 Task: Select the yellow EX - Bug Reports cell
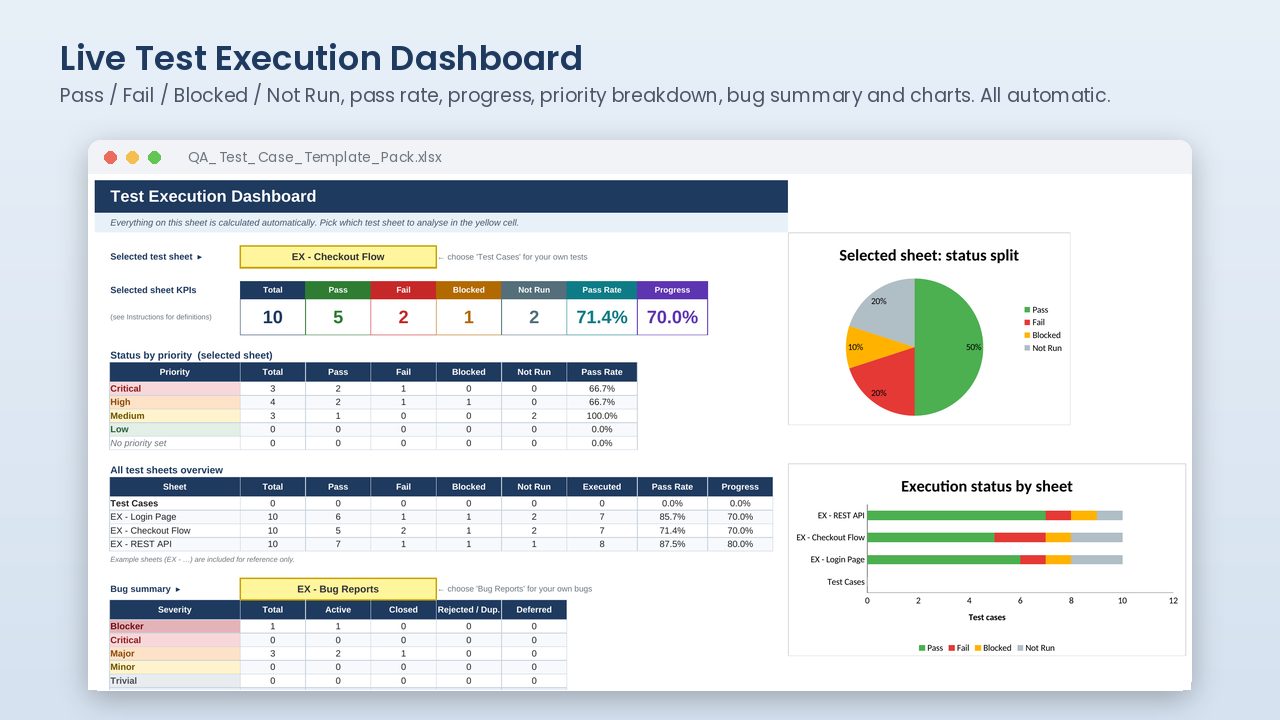pyautogui.click(x=338, y=589)
